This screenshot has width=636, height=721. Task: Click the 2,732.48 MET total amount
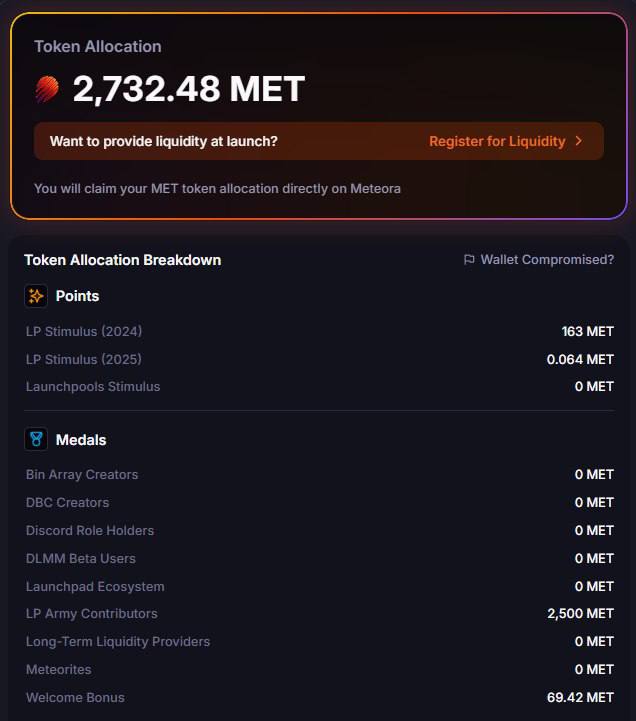click(189, 89)
